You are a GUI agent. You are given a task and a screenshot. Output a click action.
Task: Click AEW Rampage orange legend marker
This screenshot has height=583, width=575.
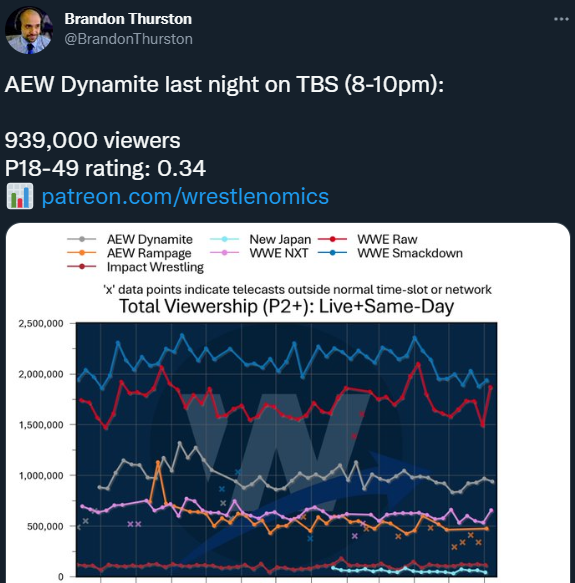(82, 253)
